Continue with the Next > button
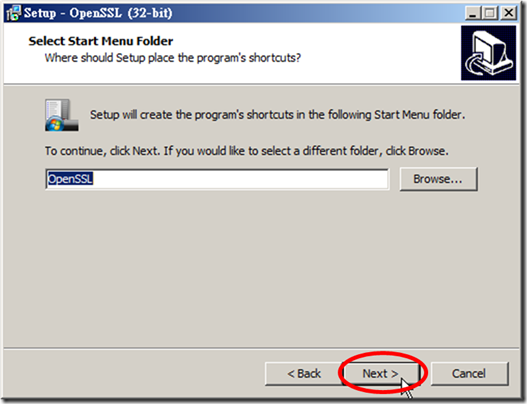527x404 pixels. point(380,373)
